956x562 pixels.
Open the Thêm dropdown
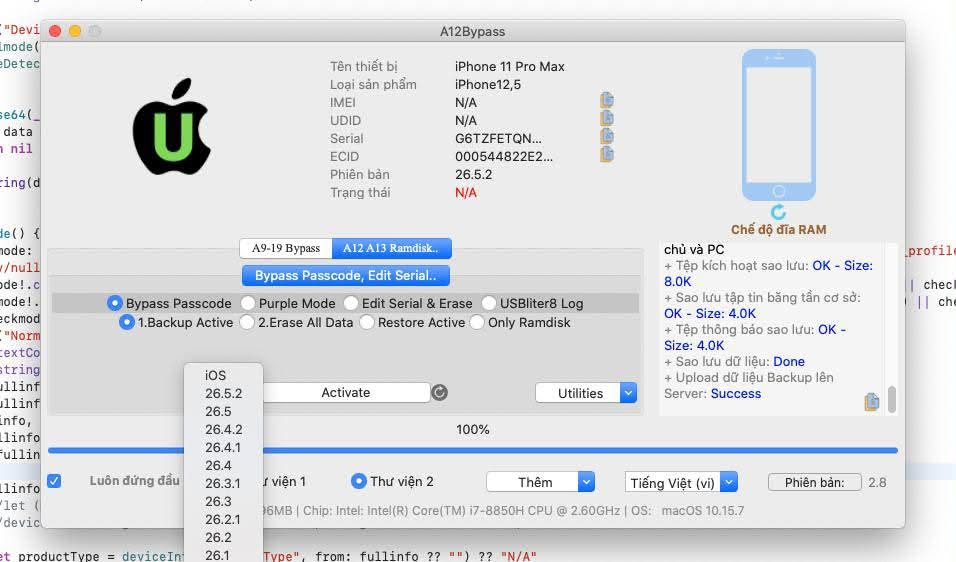pyautogui.click(x=540, y=482)
